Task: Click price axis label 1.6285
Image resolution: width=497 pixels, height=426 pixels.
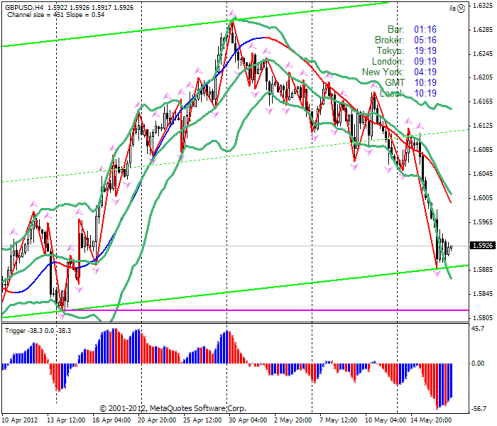Action: (483, 30)
